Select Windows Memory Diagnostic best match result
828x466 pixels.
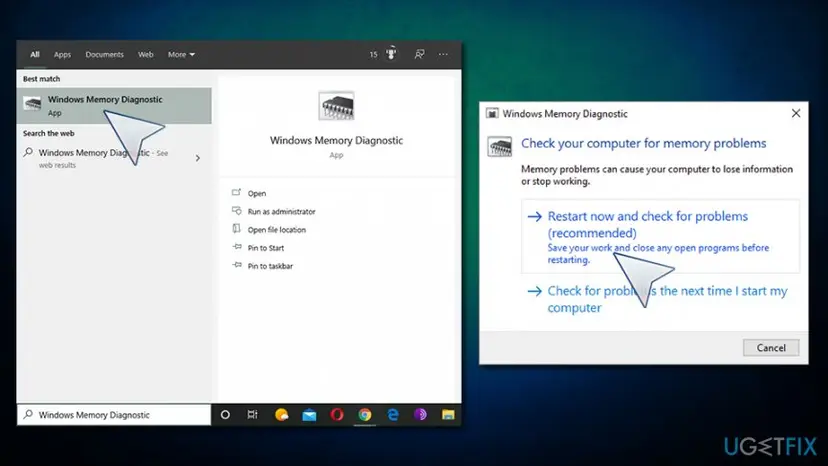pyautogui.click(x=114, y=106)
